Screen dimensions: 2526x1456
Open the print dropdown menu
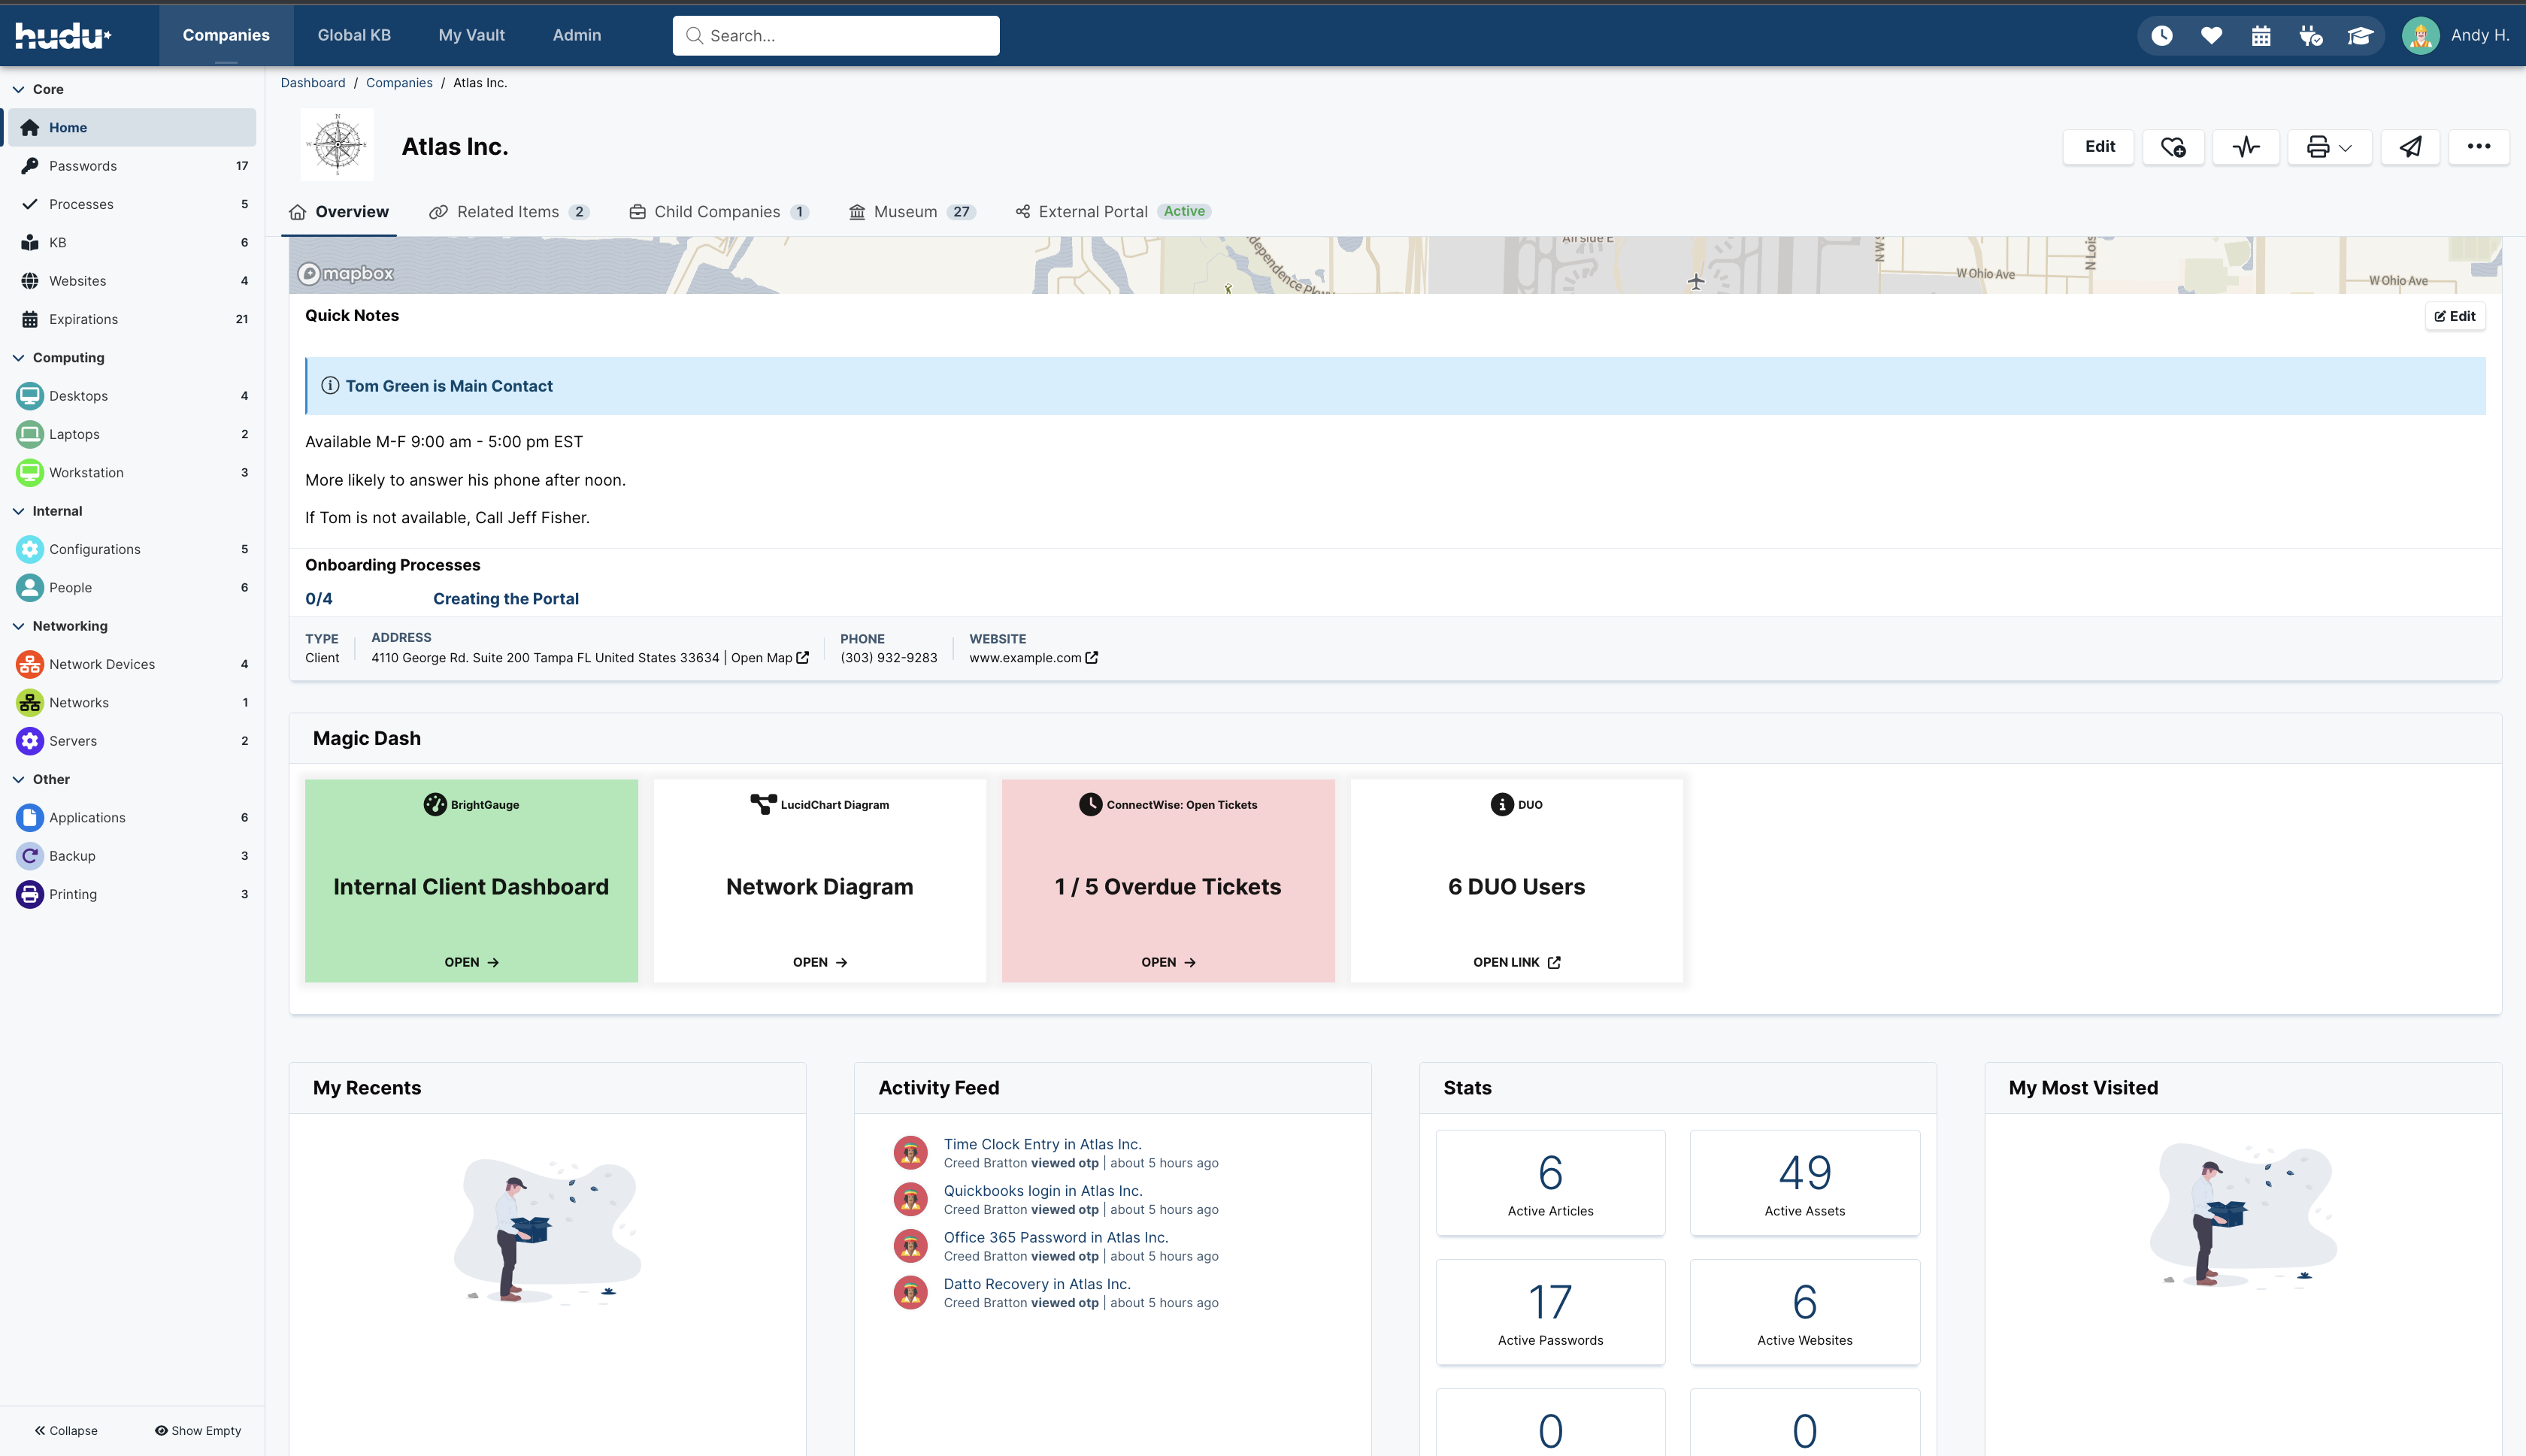(2328, 147)
